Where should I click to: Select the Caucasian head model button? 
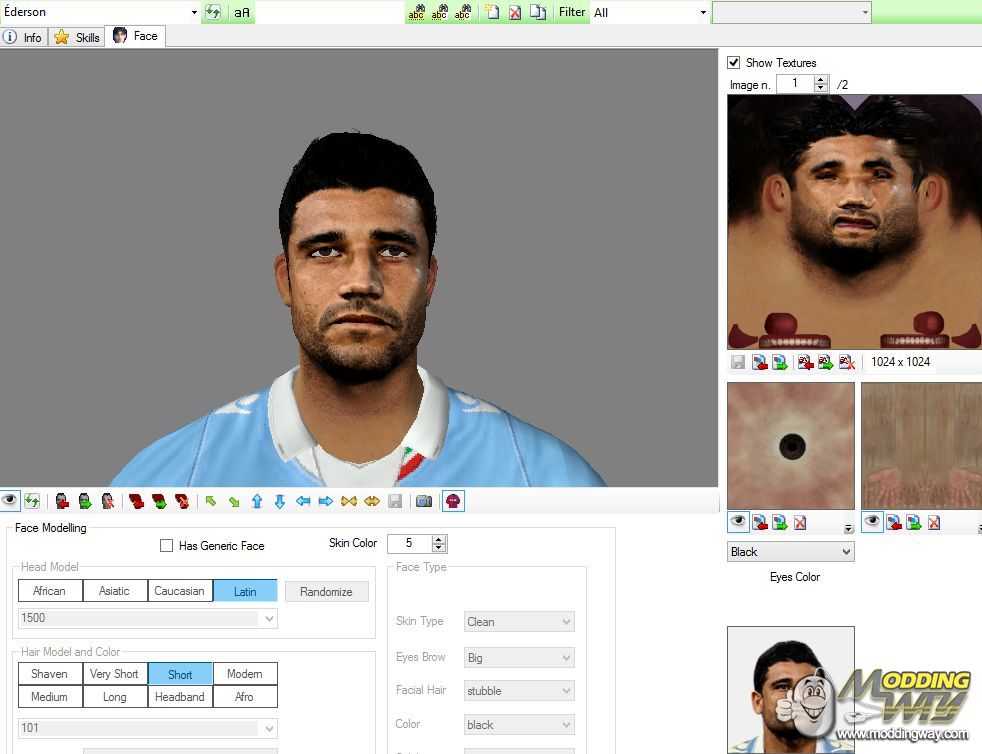(x=179, y=591)
